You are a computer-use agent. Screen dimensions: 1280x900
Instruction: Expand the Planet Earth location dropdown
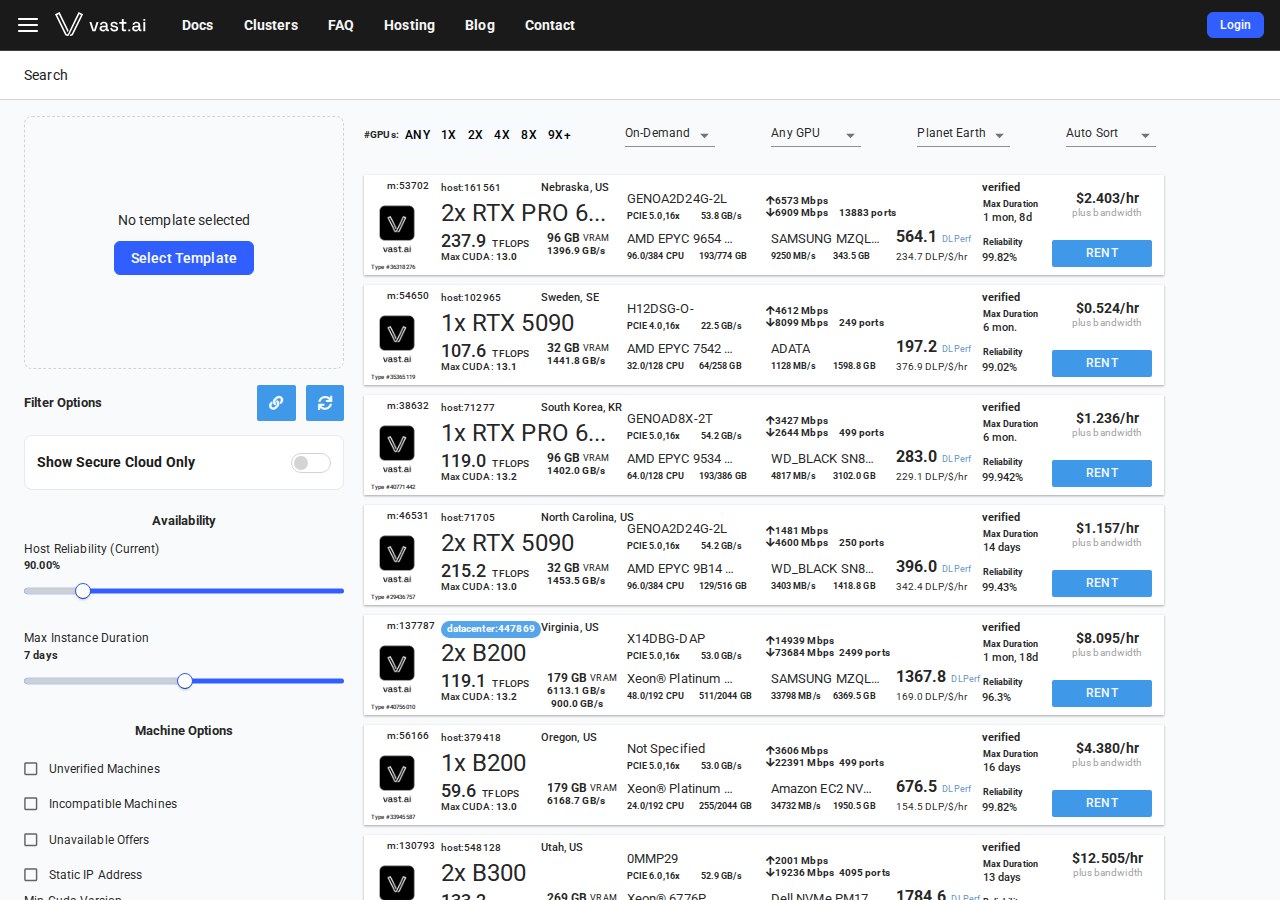pos(963,134)
